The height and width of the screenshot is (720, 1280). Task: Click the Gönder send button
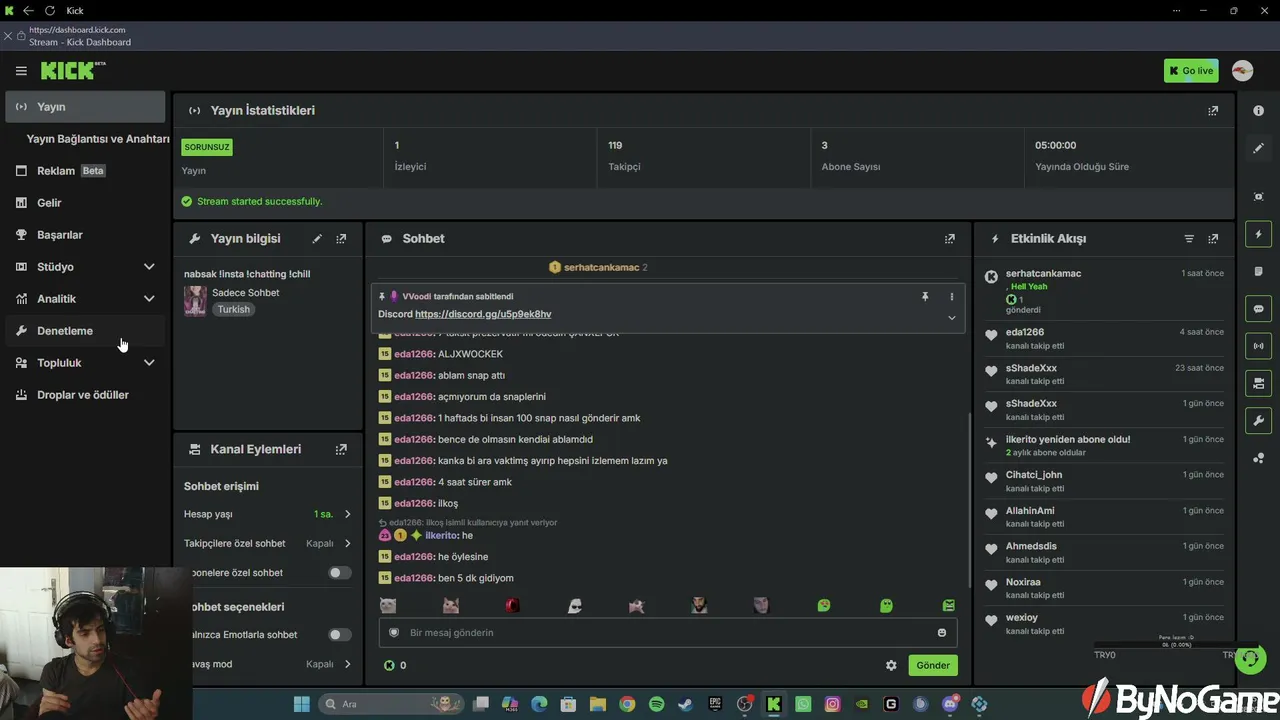[933, 665]
